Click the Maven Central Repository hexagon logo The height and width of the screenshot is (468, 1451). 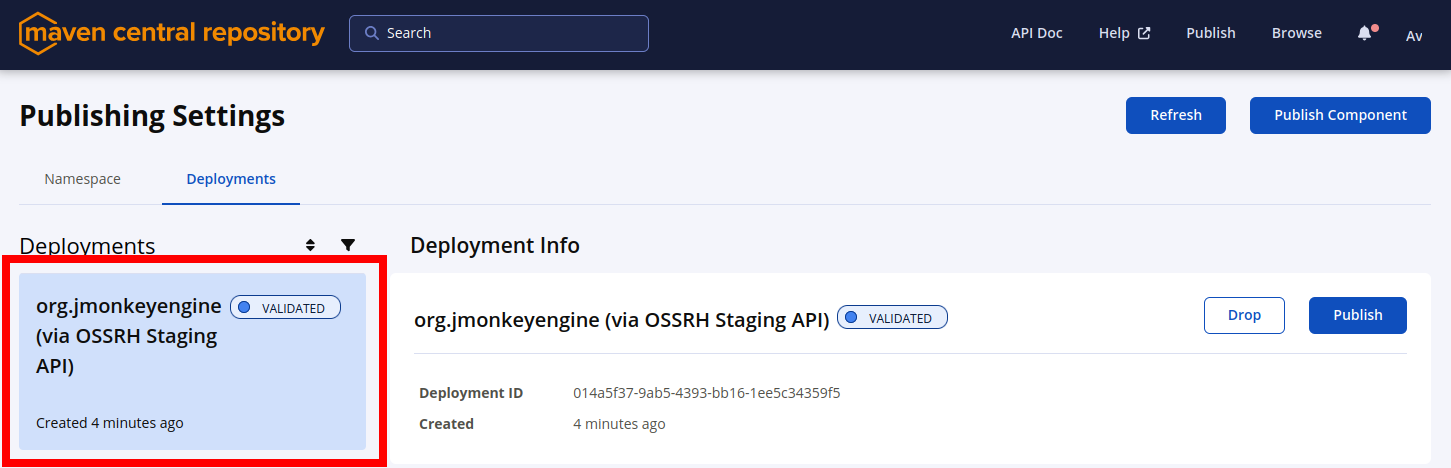click(38, 33)
